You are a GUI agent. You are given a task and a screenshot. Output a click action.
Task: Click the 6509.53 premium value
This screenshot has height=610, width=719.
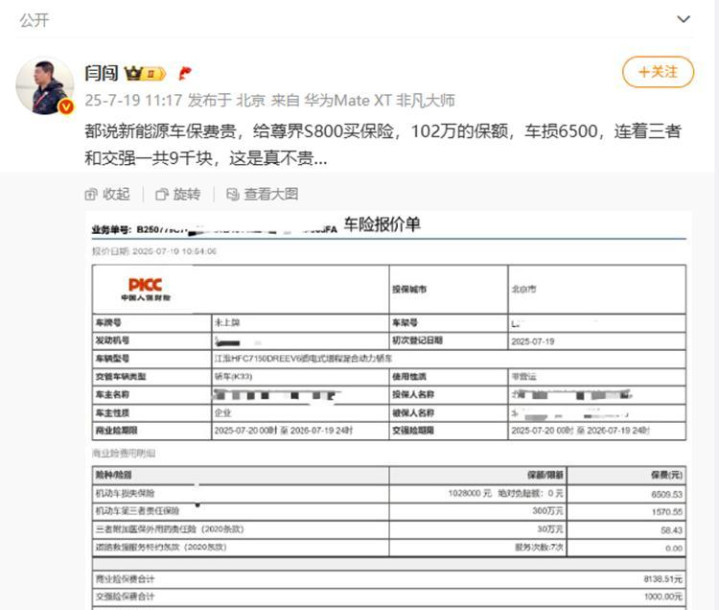(x=667, y=494)
